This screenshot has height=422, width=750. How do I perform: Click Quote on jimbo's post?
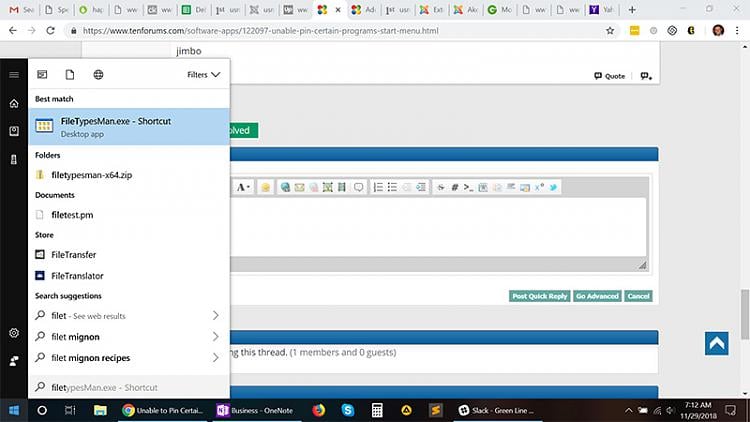point(609,76)
